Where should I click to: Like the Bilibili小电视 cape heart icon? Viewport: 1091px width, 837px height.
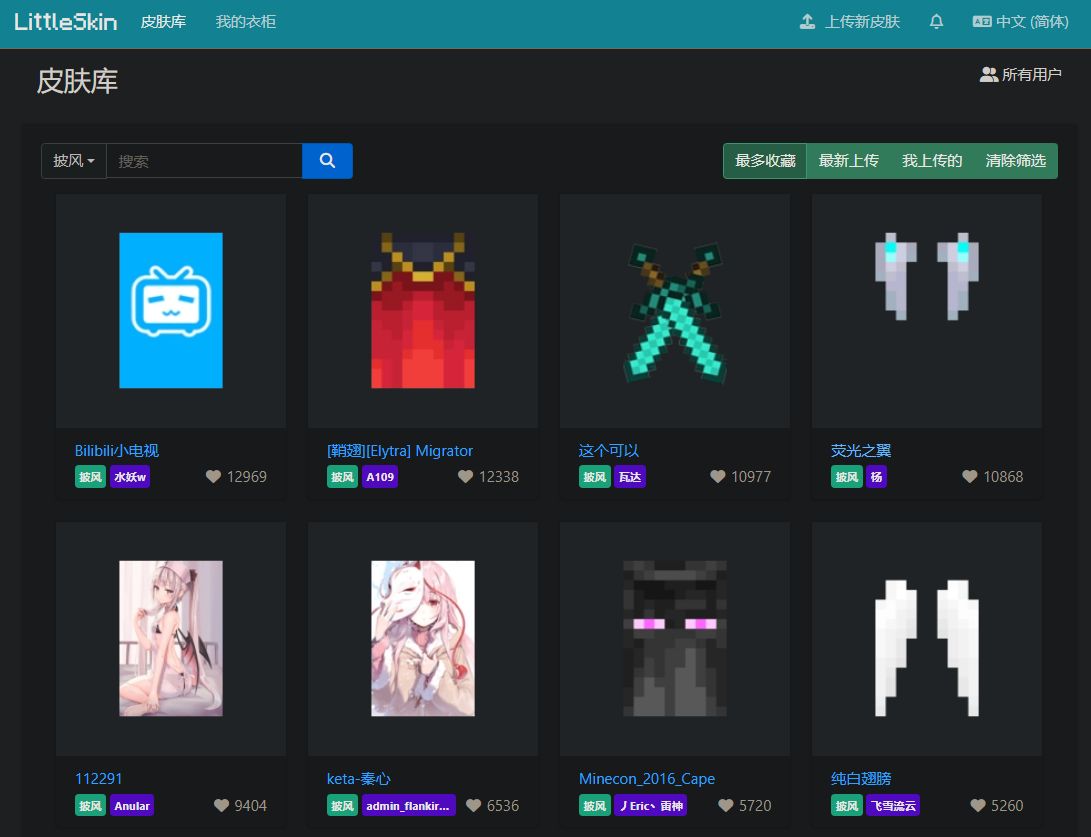pyautogui.click(x=213, y=477)
